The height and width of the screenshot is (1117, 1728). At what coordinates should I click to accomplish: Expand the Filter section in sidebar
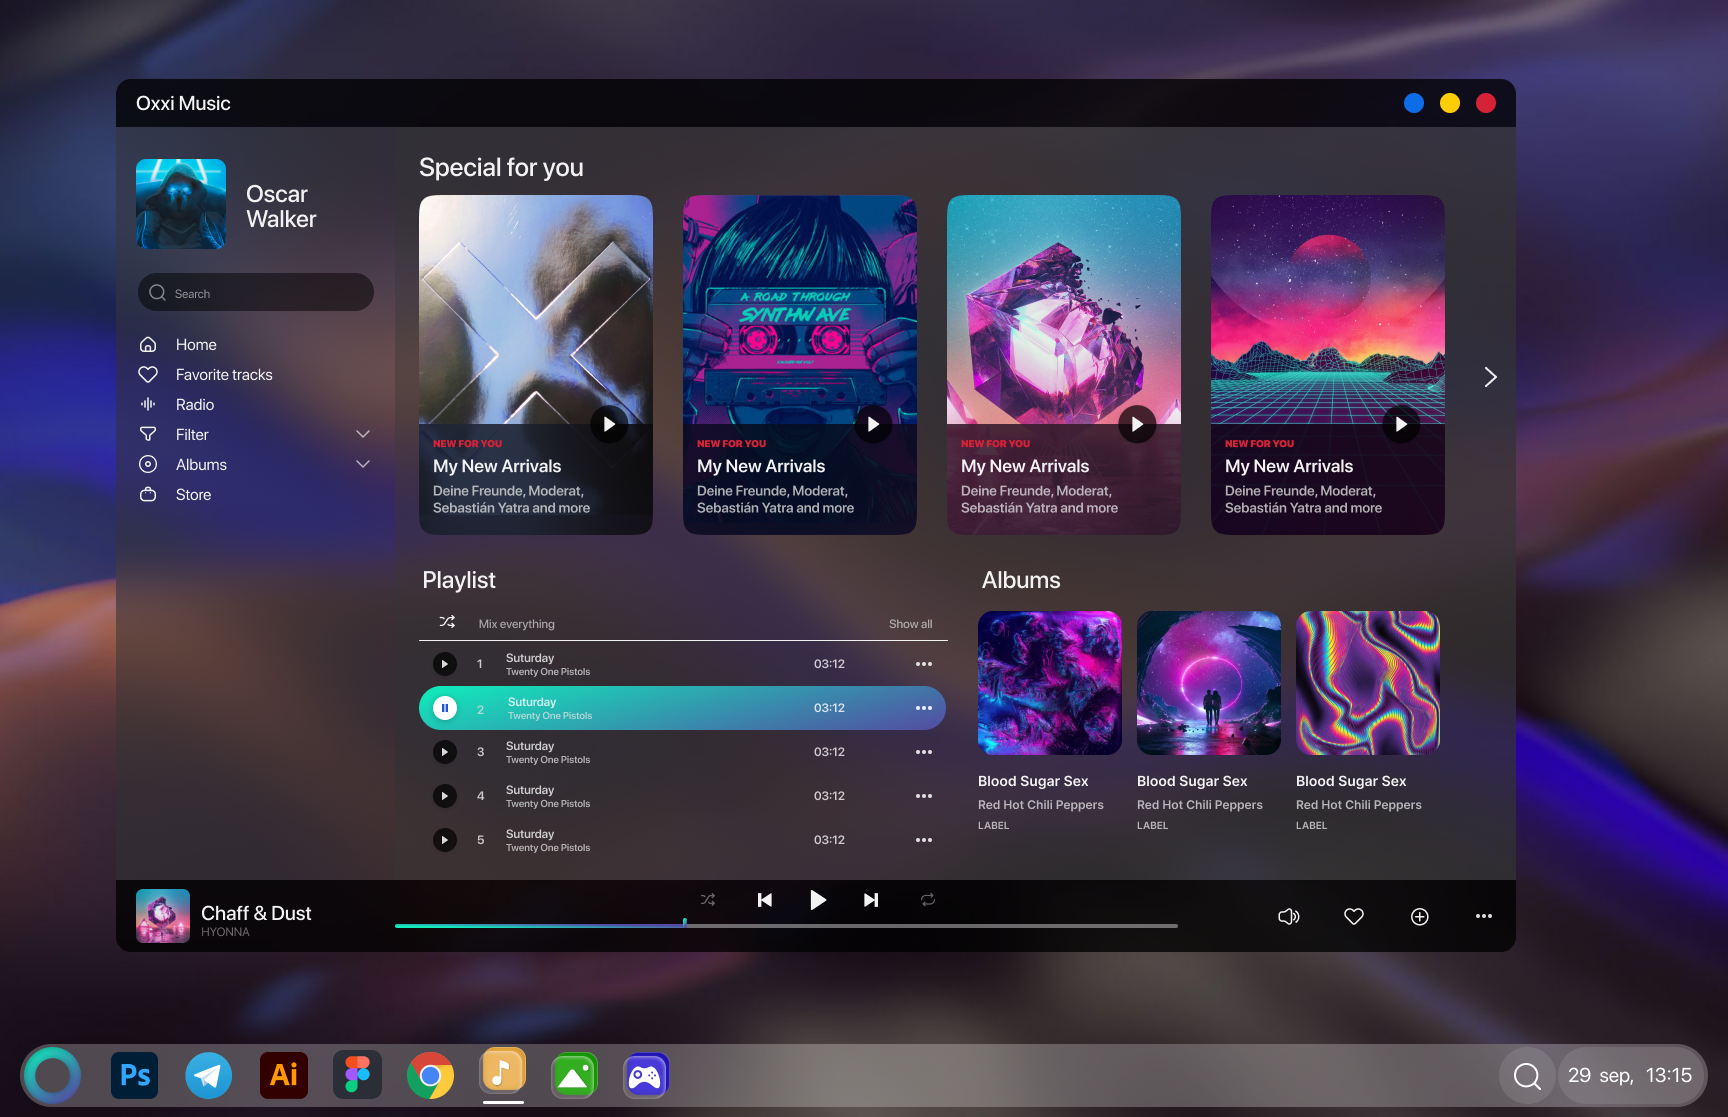coord(363,434)
